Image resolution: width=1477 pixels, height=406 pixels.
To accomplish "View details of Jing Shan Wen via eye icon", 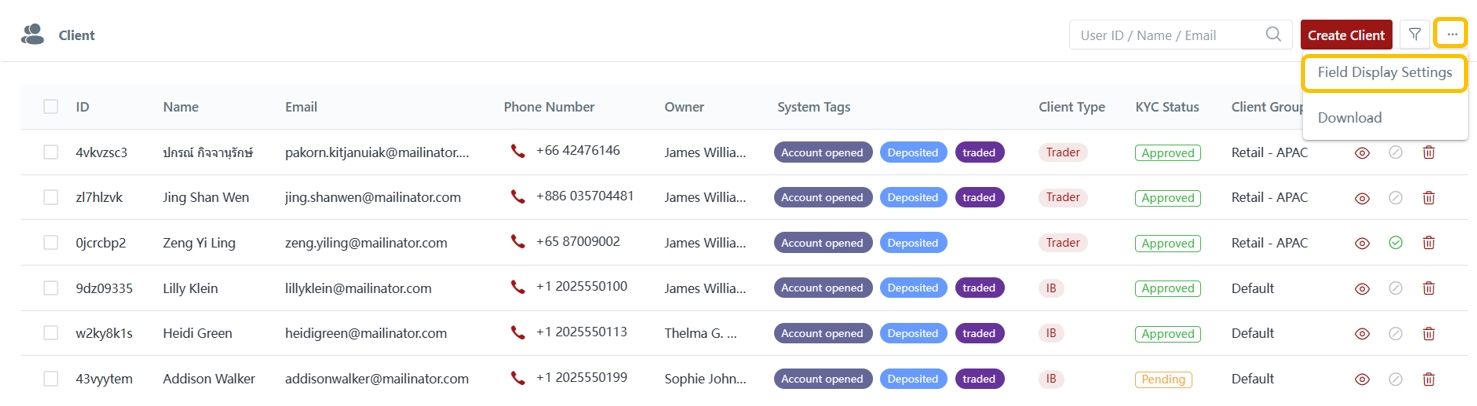I will point(1361,198).
